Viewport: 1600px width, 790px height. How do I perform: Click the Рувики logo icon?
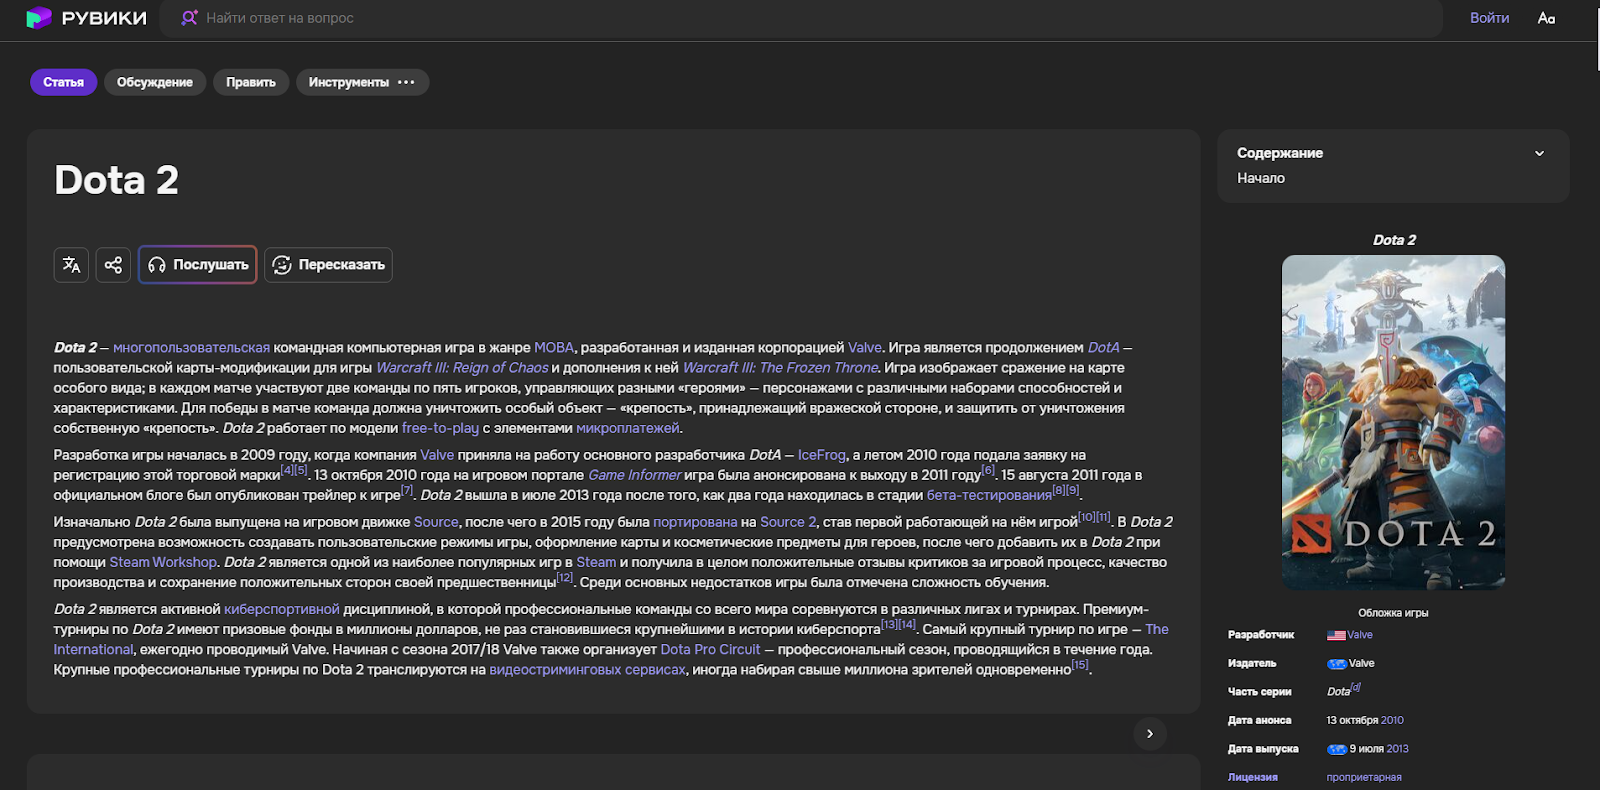(x=38, y=18)
